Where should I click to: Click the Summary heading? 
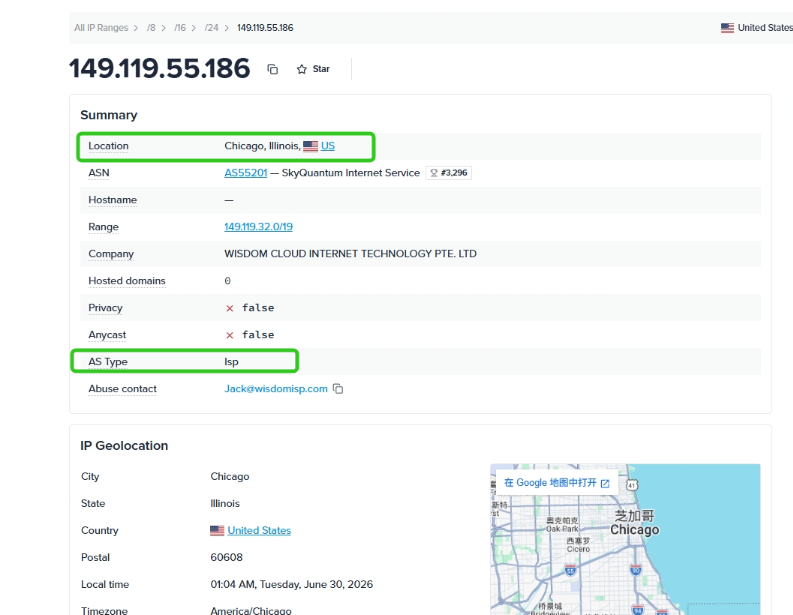click(x=109, y=115)
